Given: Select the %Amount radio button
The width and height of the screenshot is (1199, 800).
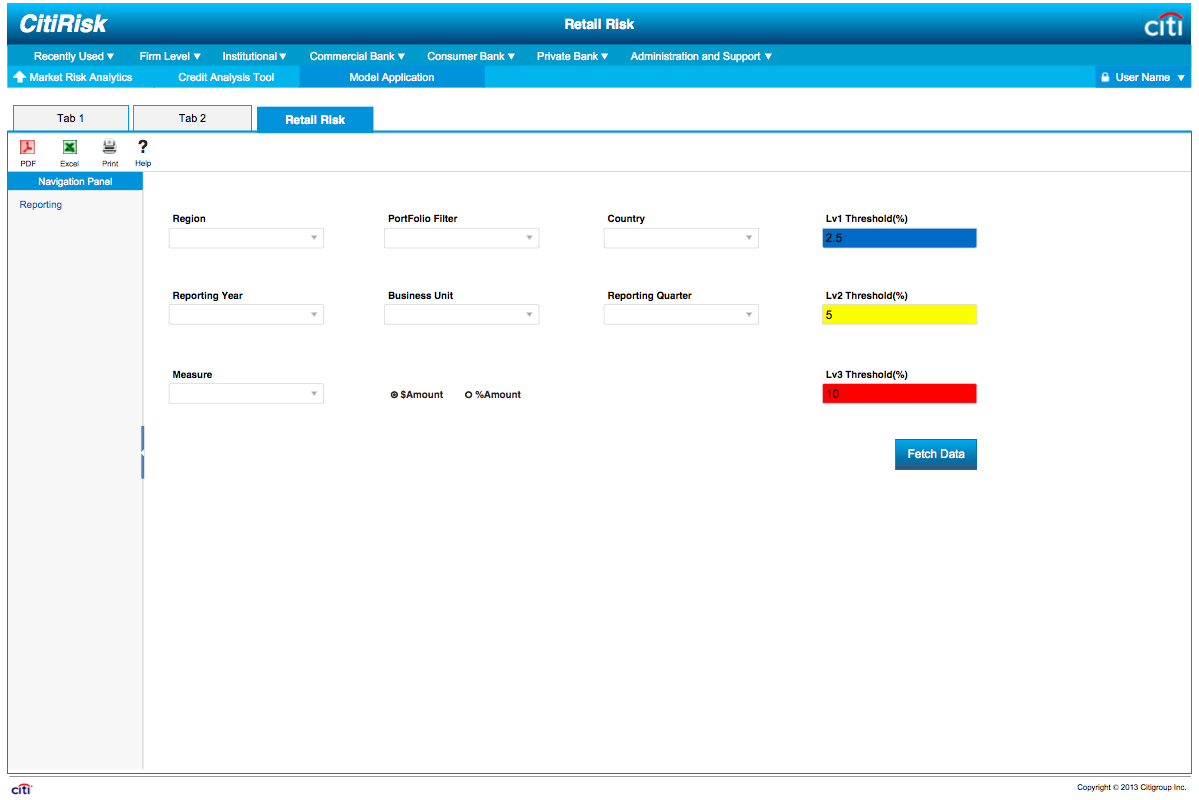Looking at the screenshot, I should [x=468, y=395].
